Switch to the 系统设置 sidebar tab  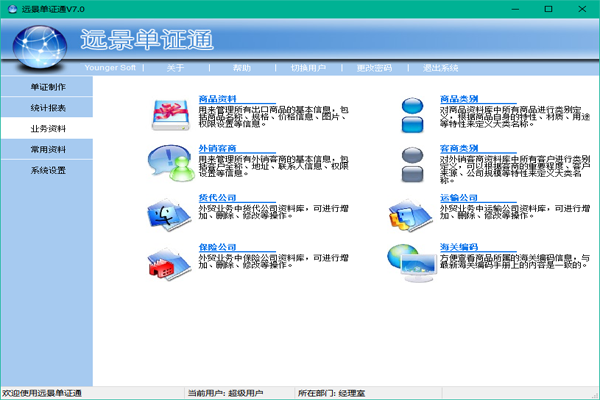pos(47,170)
